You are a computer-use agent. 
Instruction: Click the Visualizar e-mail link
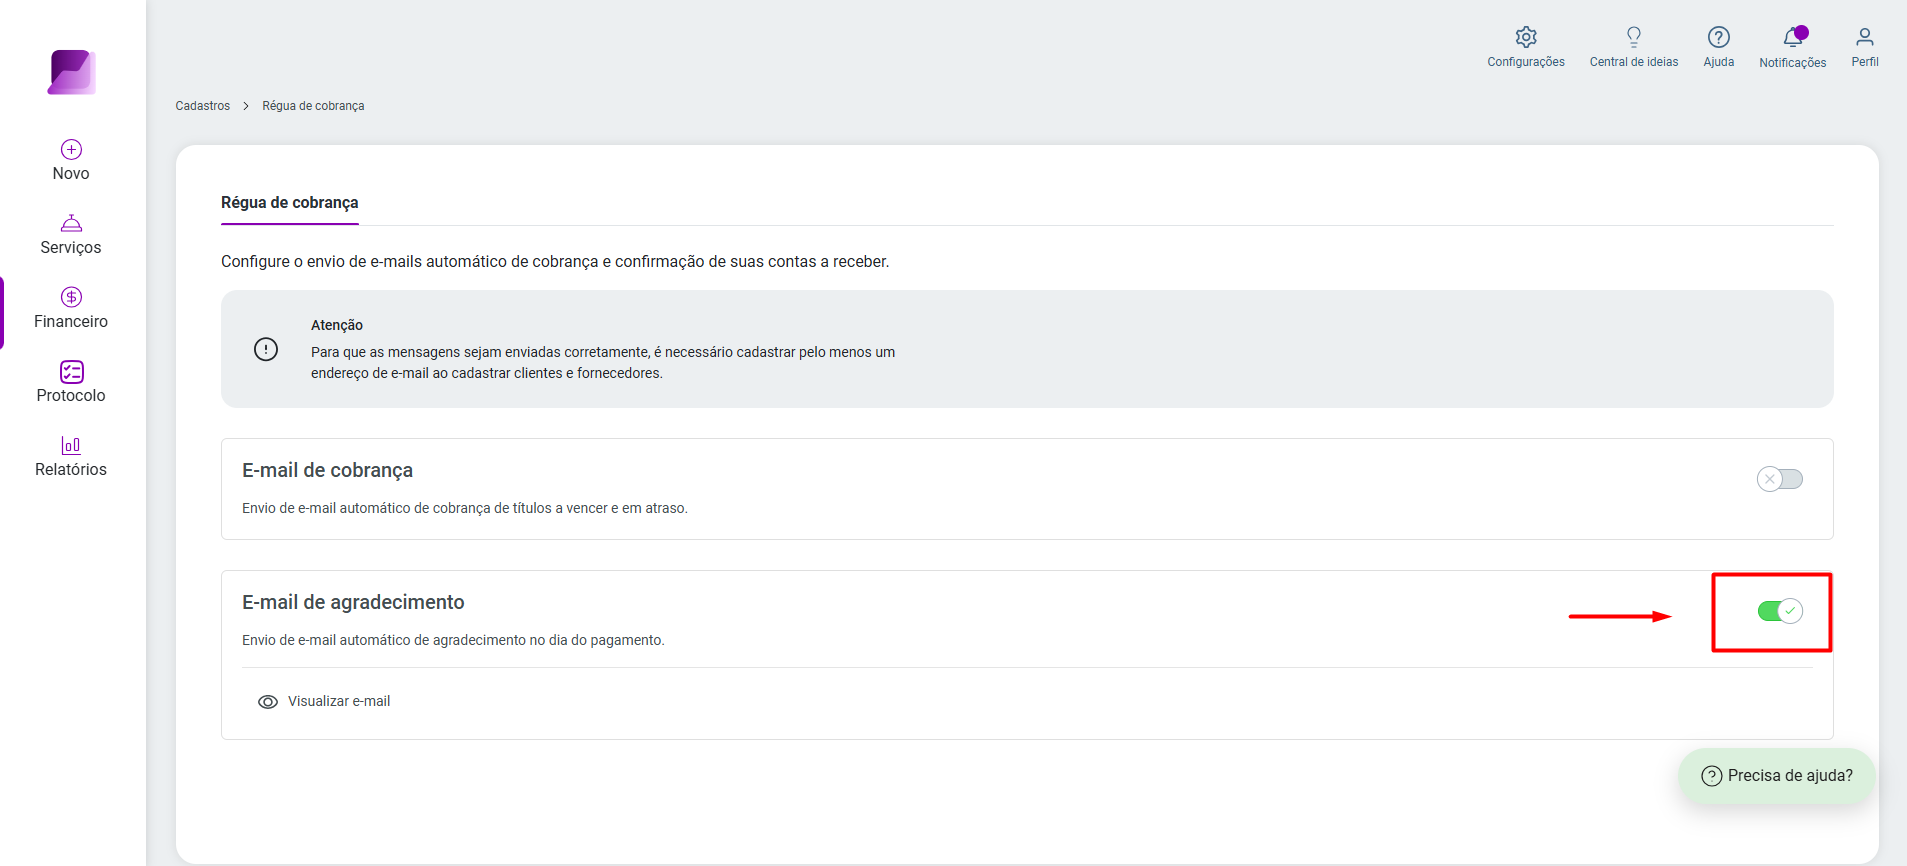pos(339,702)
